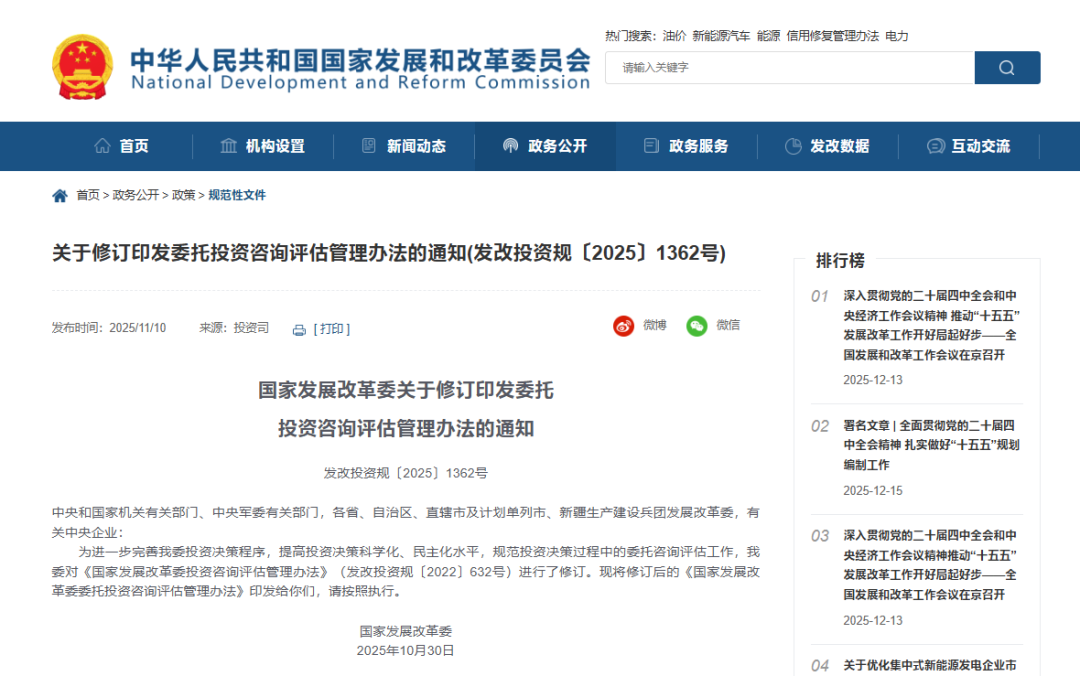This screenshot has height=676, width=1080.
Task: Click the printer icon
Action: 299,330
